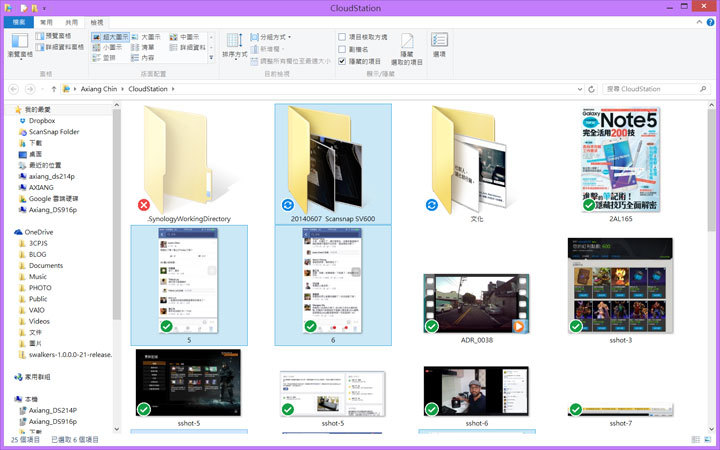This screenshot has width=720, height=450.
Task: Open Dropbox in the favorites sidebar
Action: pos(41,120)
